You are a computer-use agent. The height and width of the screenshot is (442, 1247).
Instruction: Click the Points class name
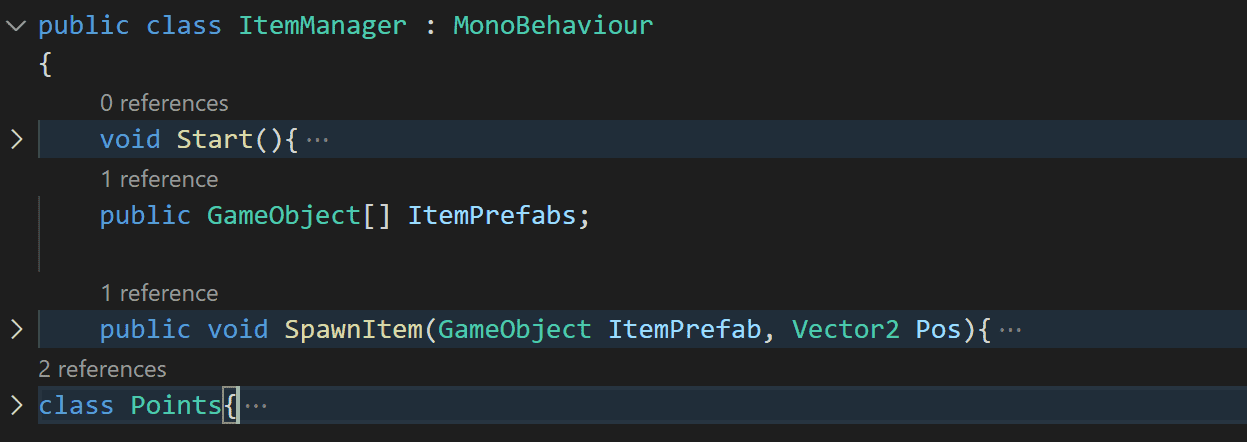pos(176,405)
